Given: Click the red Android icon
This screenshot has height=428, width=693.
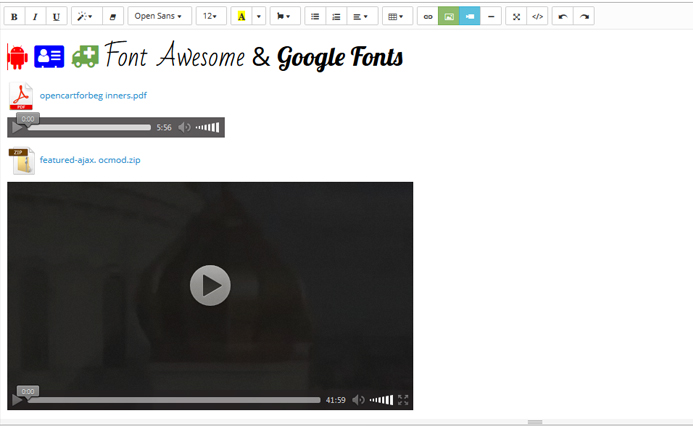Looking at the screenshot, I should [18, 57].
